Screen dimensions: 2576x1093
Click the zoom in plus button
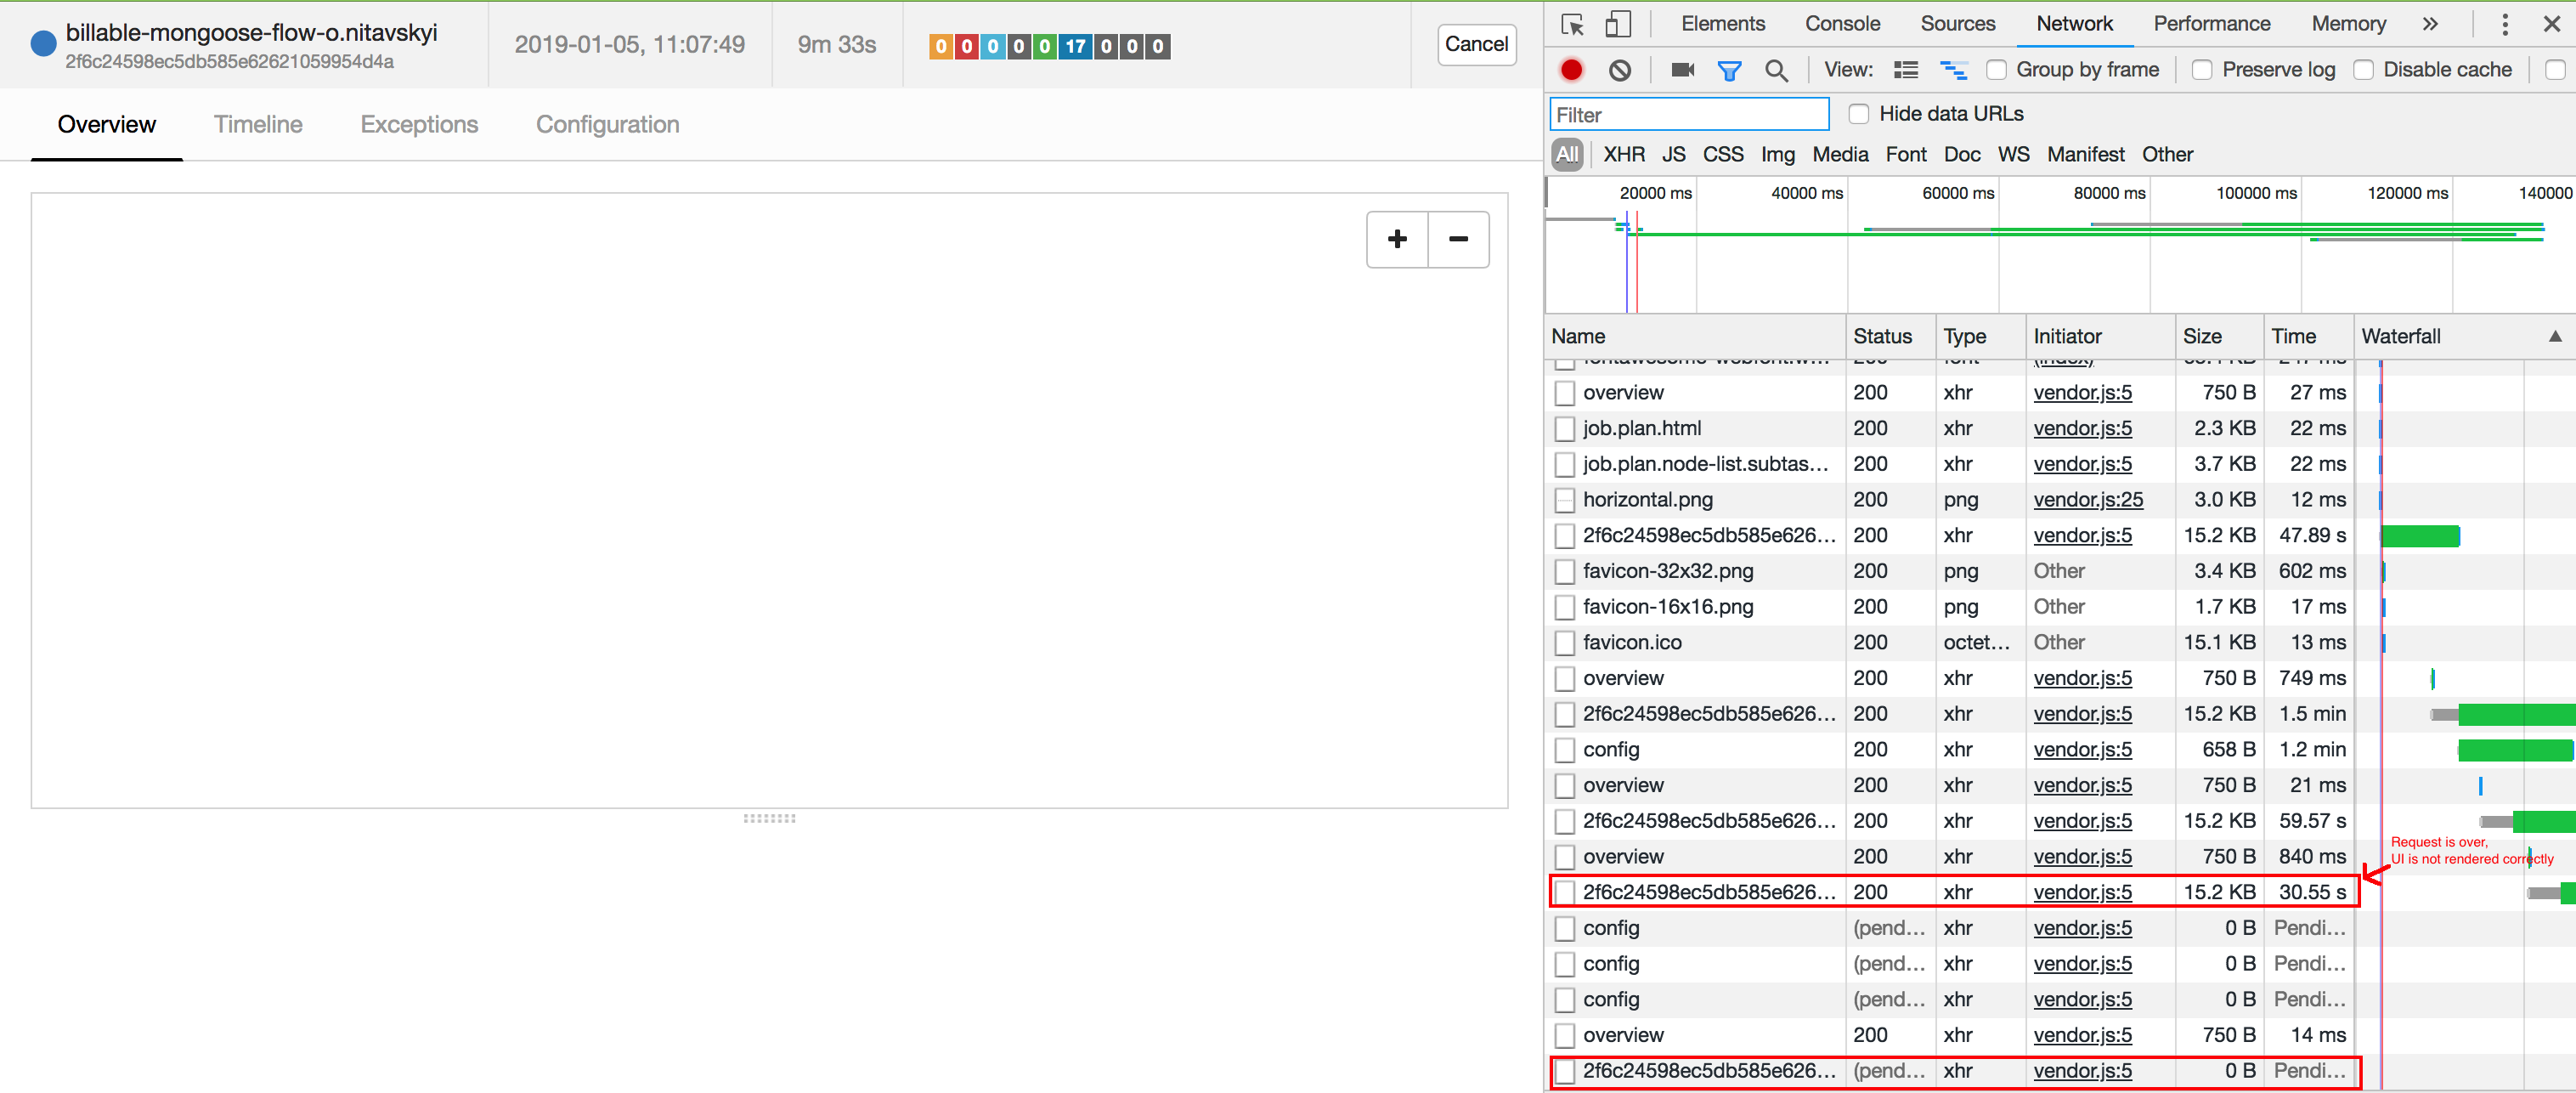pyautogui.click(x=1397, y=239)
